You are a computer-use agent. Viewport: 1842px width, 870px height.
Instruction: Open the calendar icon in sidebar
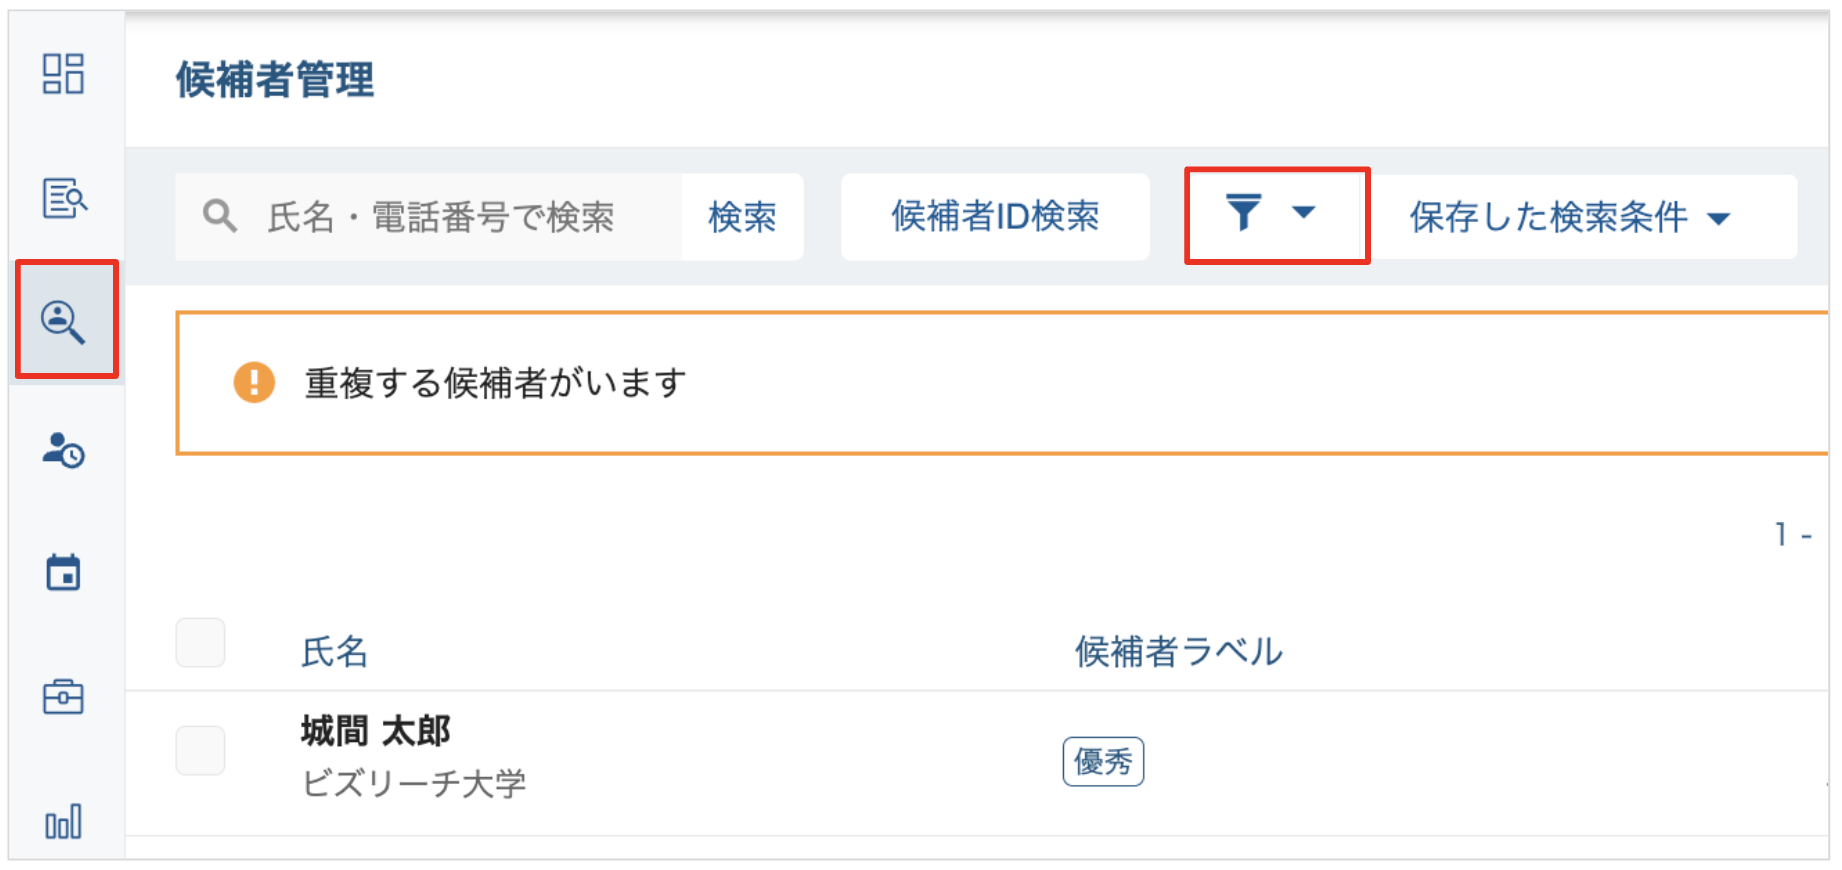pos(64,572)
